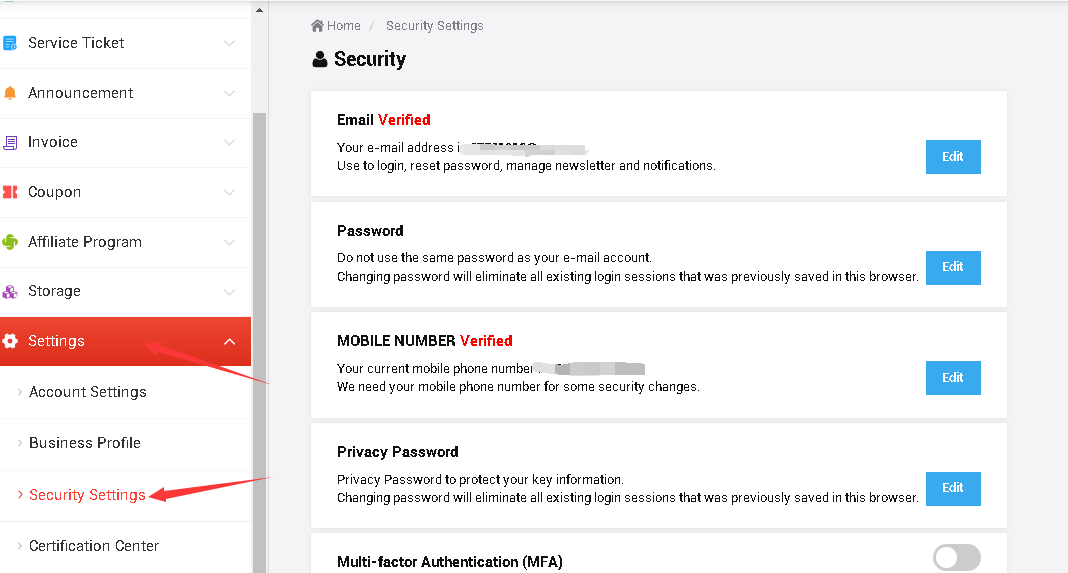Image resolution: width=1068 pixels, height=573 pixels.
Task: Click the Coupon ticket icon
Action: tap(10, 192)
